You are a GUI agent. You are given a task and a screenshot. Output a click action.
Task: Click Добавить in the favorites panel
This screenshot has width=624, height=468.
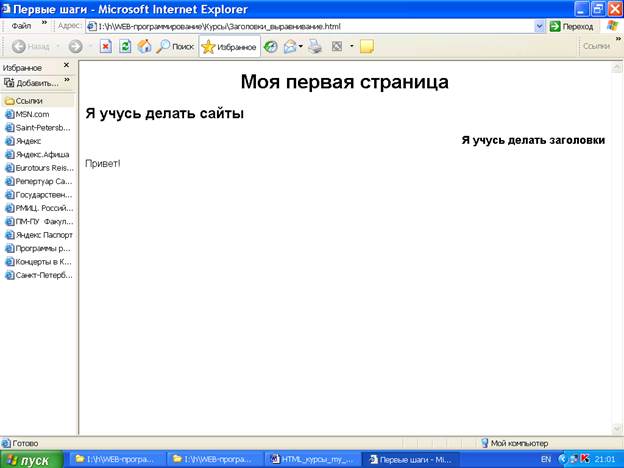[37, 83]
